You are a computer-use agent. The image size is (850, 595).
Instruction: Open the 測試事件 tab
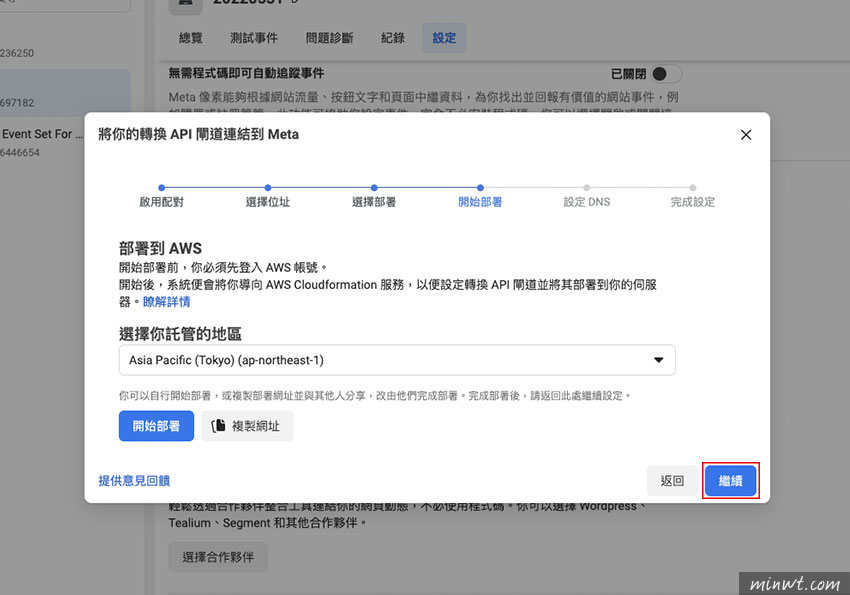(x=254, y=38)
